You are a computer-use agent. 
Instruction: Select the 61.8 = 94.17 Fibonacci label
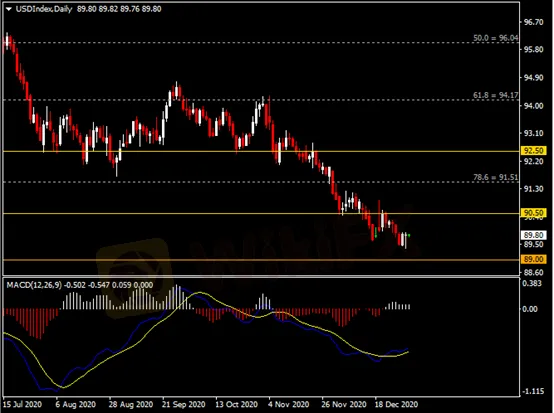pos(496,95)
